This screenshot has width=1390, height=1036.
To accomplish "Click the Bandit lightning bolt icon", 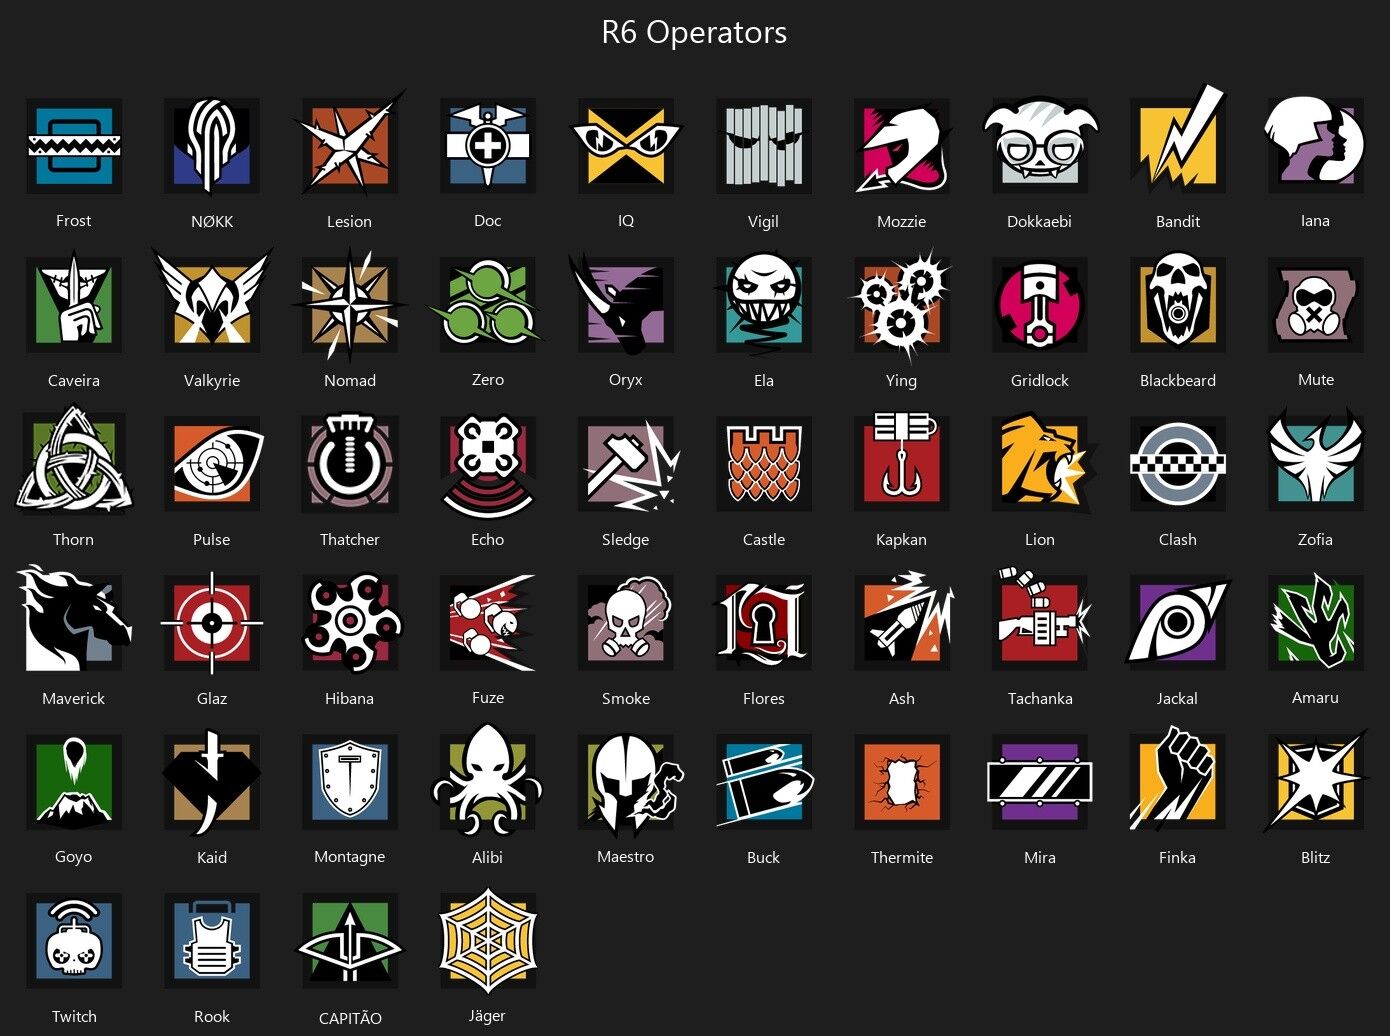I will (1178, 141).
